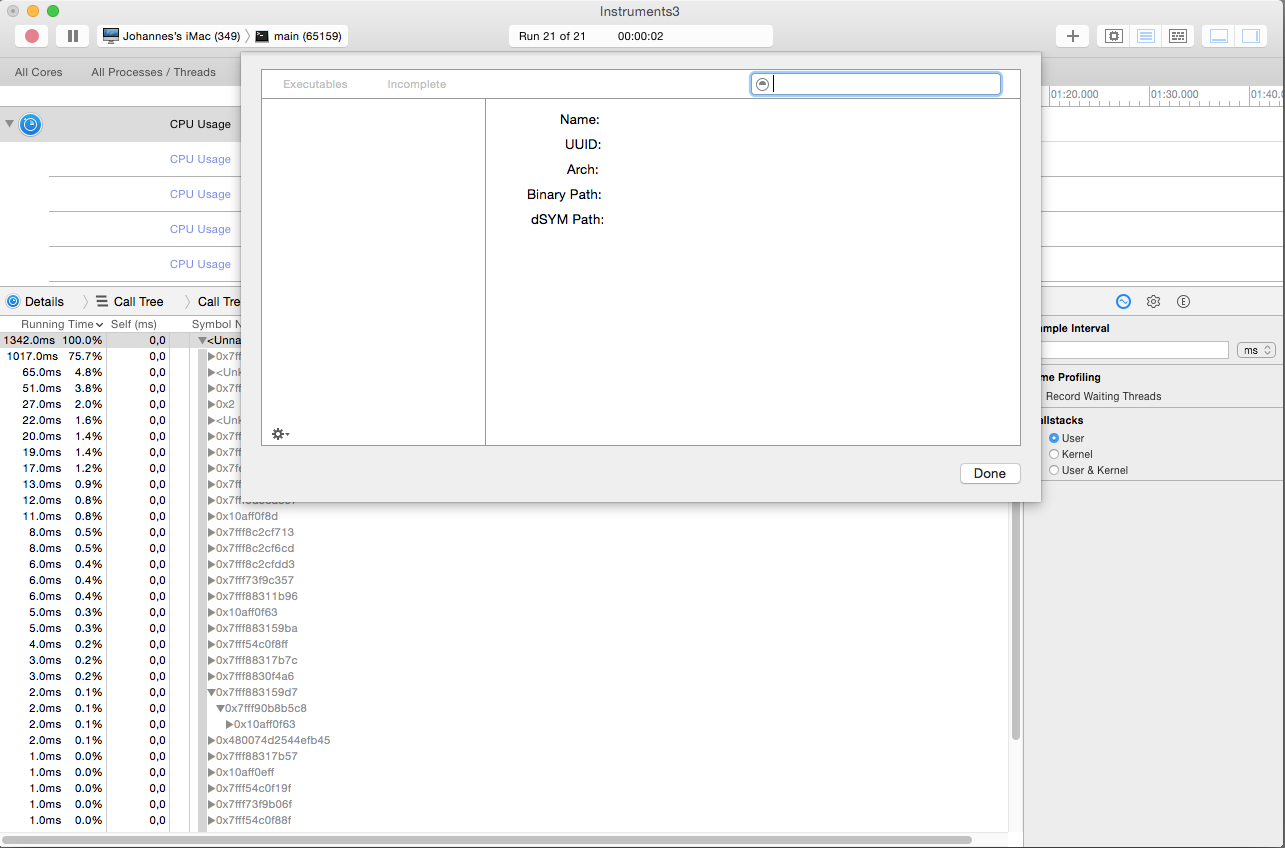Click the Run 21 of 21 status display
Viewport: 1285px width, 848px height.
[x=641, y=36]
